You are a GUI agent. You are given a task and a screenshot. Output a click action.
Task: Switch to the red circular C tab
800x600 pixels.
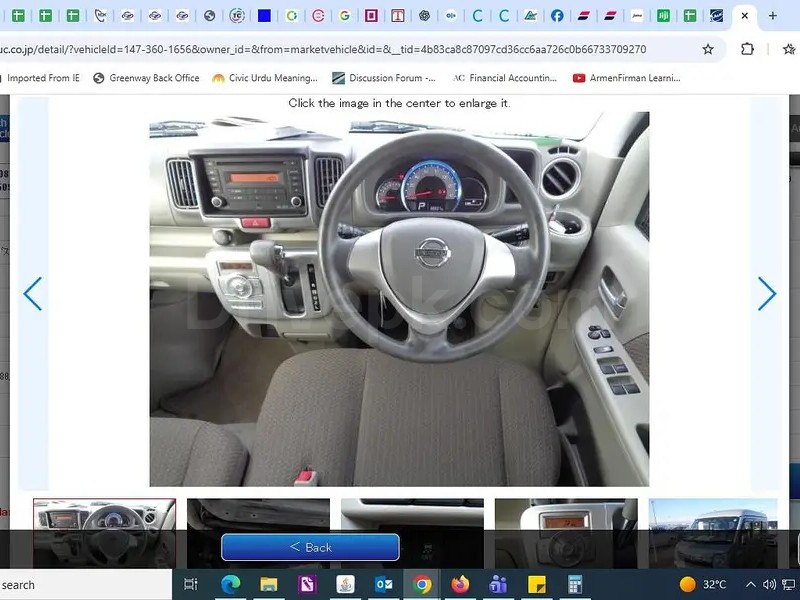(x=318, y=16)
